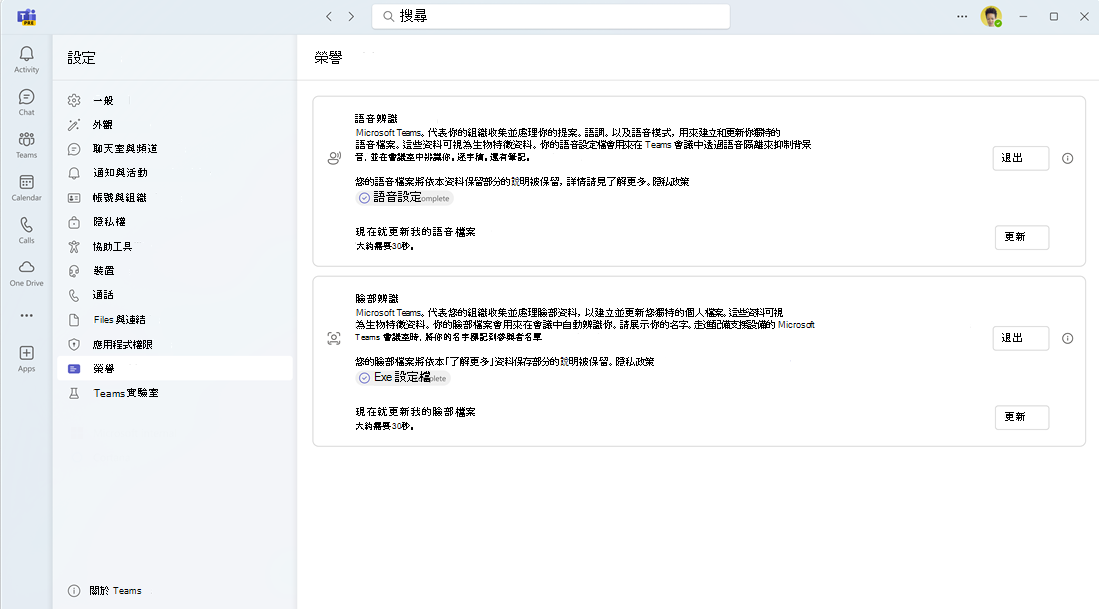Click the shield icon beside 應用程式權限
Viewport: 1099px width, 609px height.
click(x=74, y=344)
